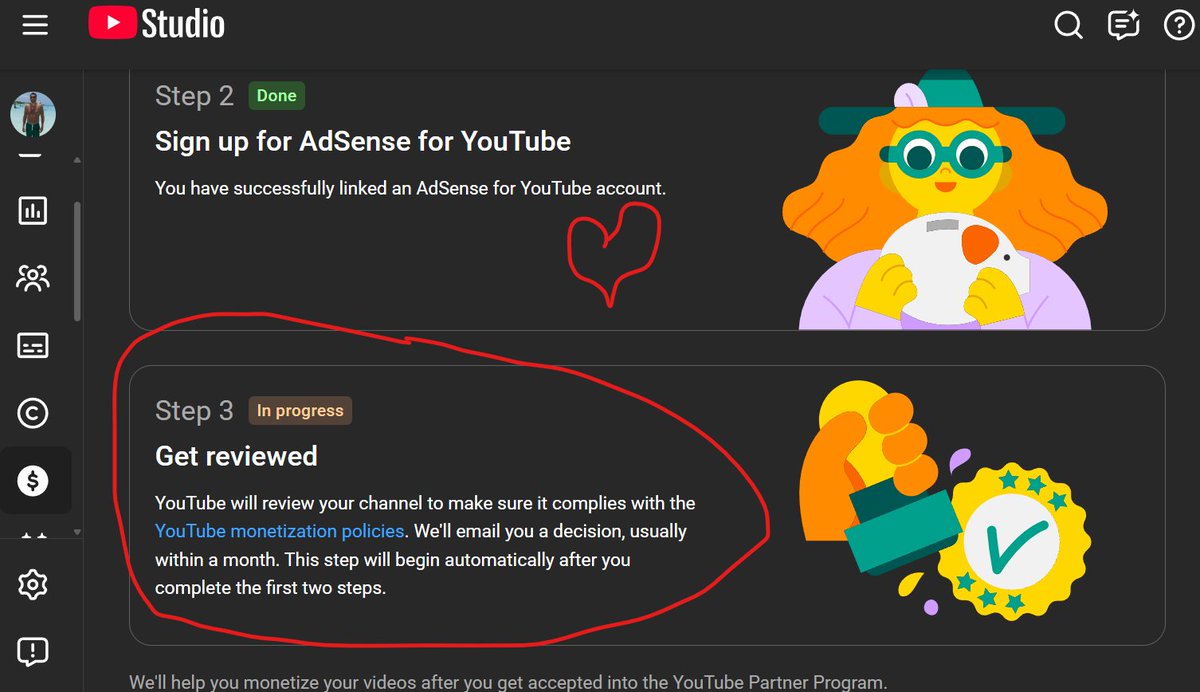
Task: Click the In progress badge on Step 3
Action: pos(300,411)
